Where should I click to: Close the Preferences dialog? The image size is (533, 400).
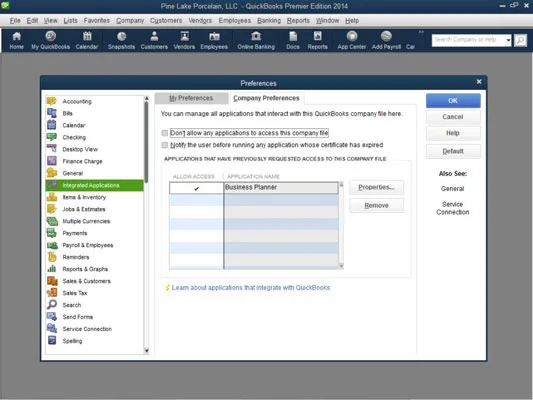(479, 82)
